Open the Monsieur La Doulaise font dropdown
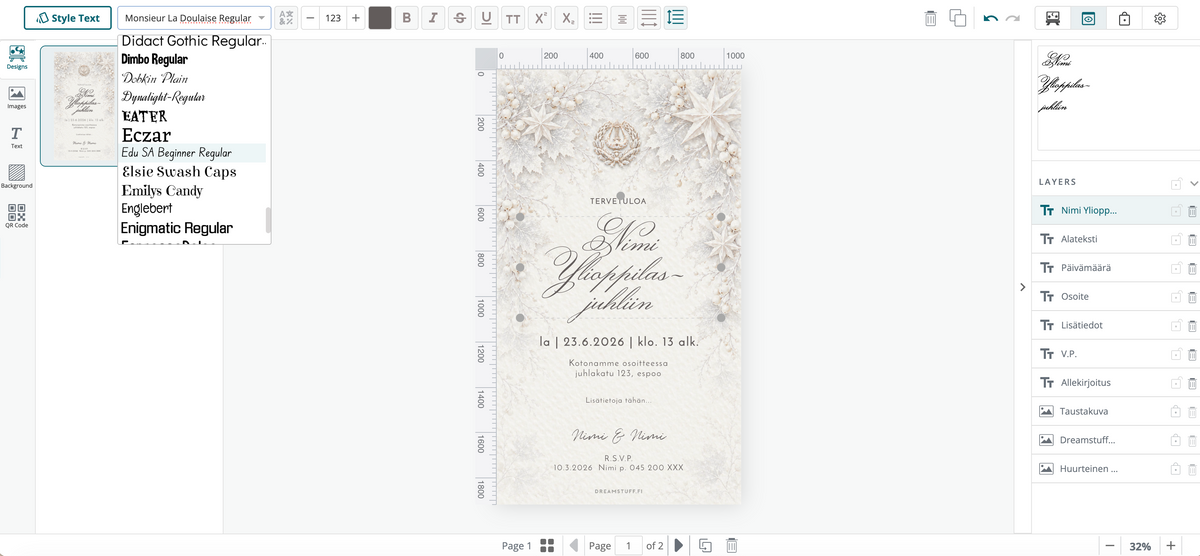 [194, 18]
